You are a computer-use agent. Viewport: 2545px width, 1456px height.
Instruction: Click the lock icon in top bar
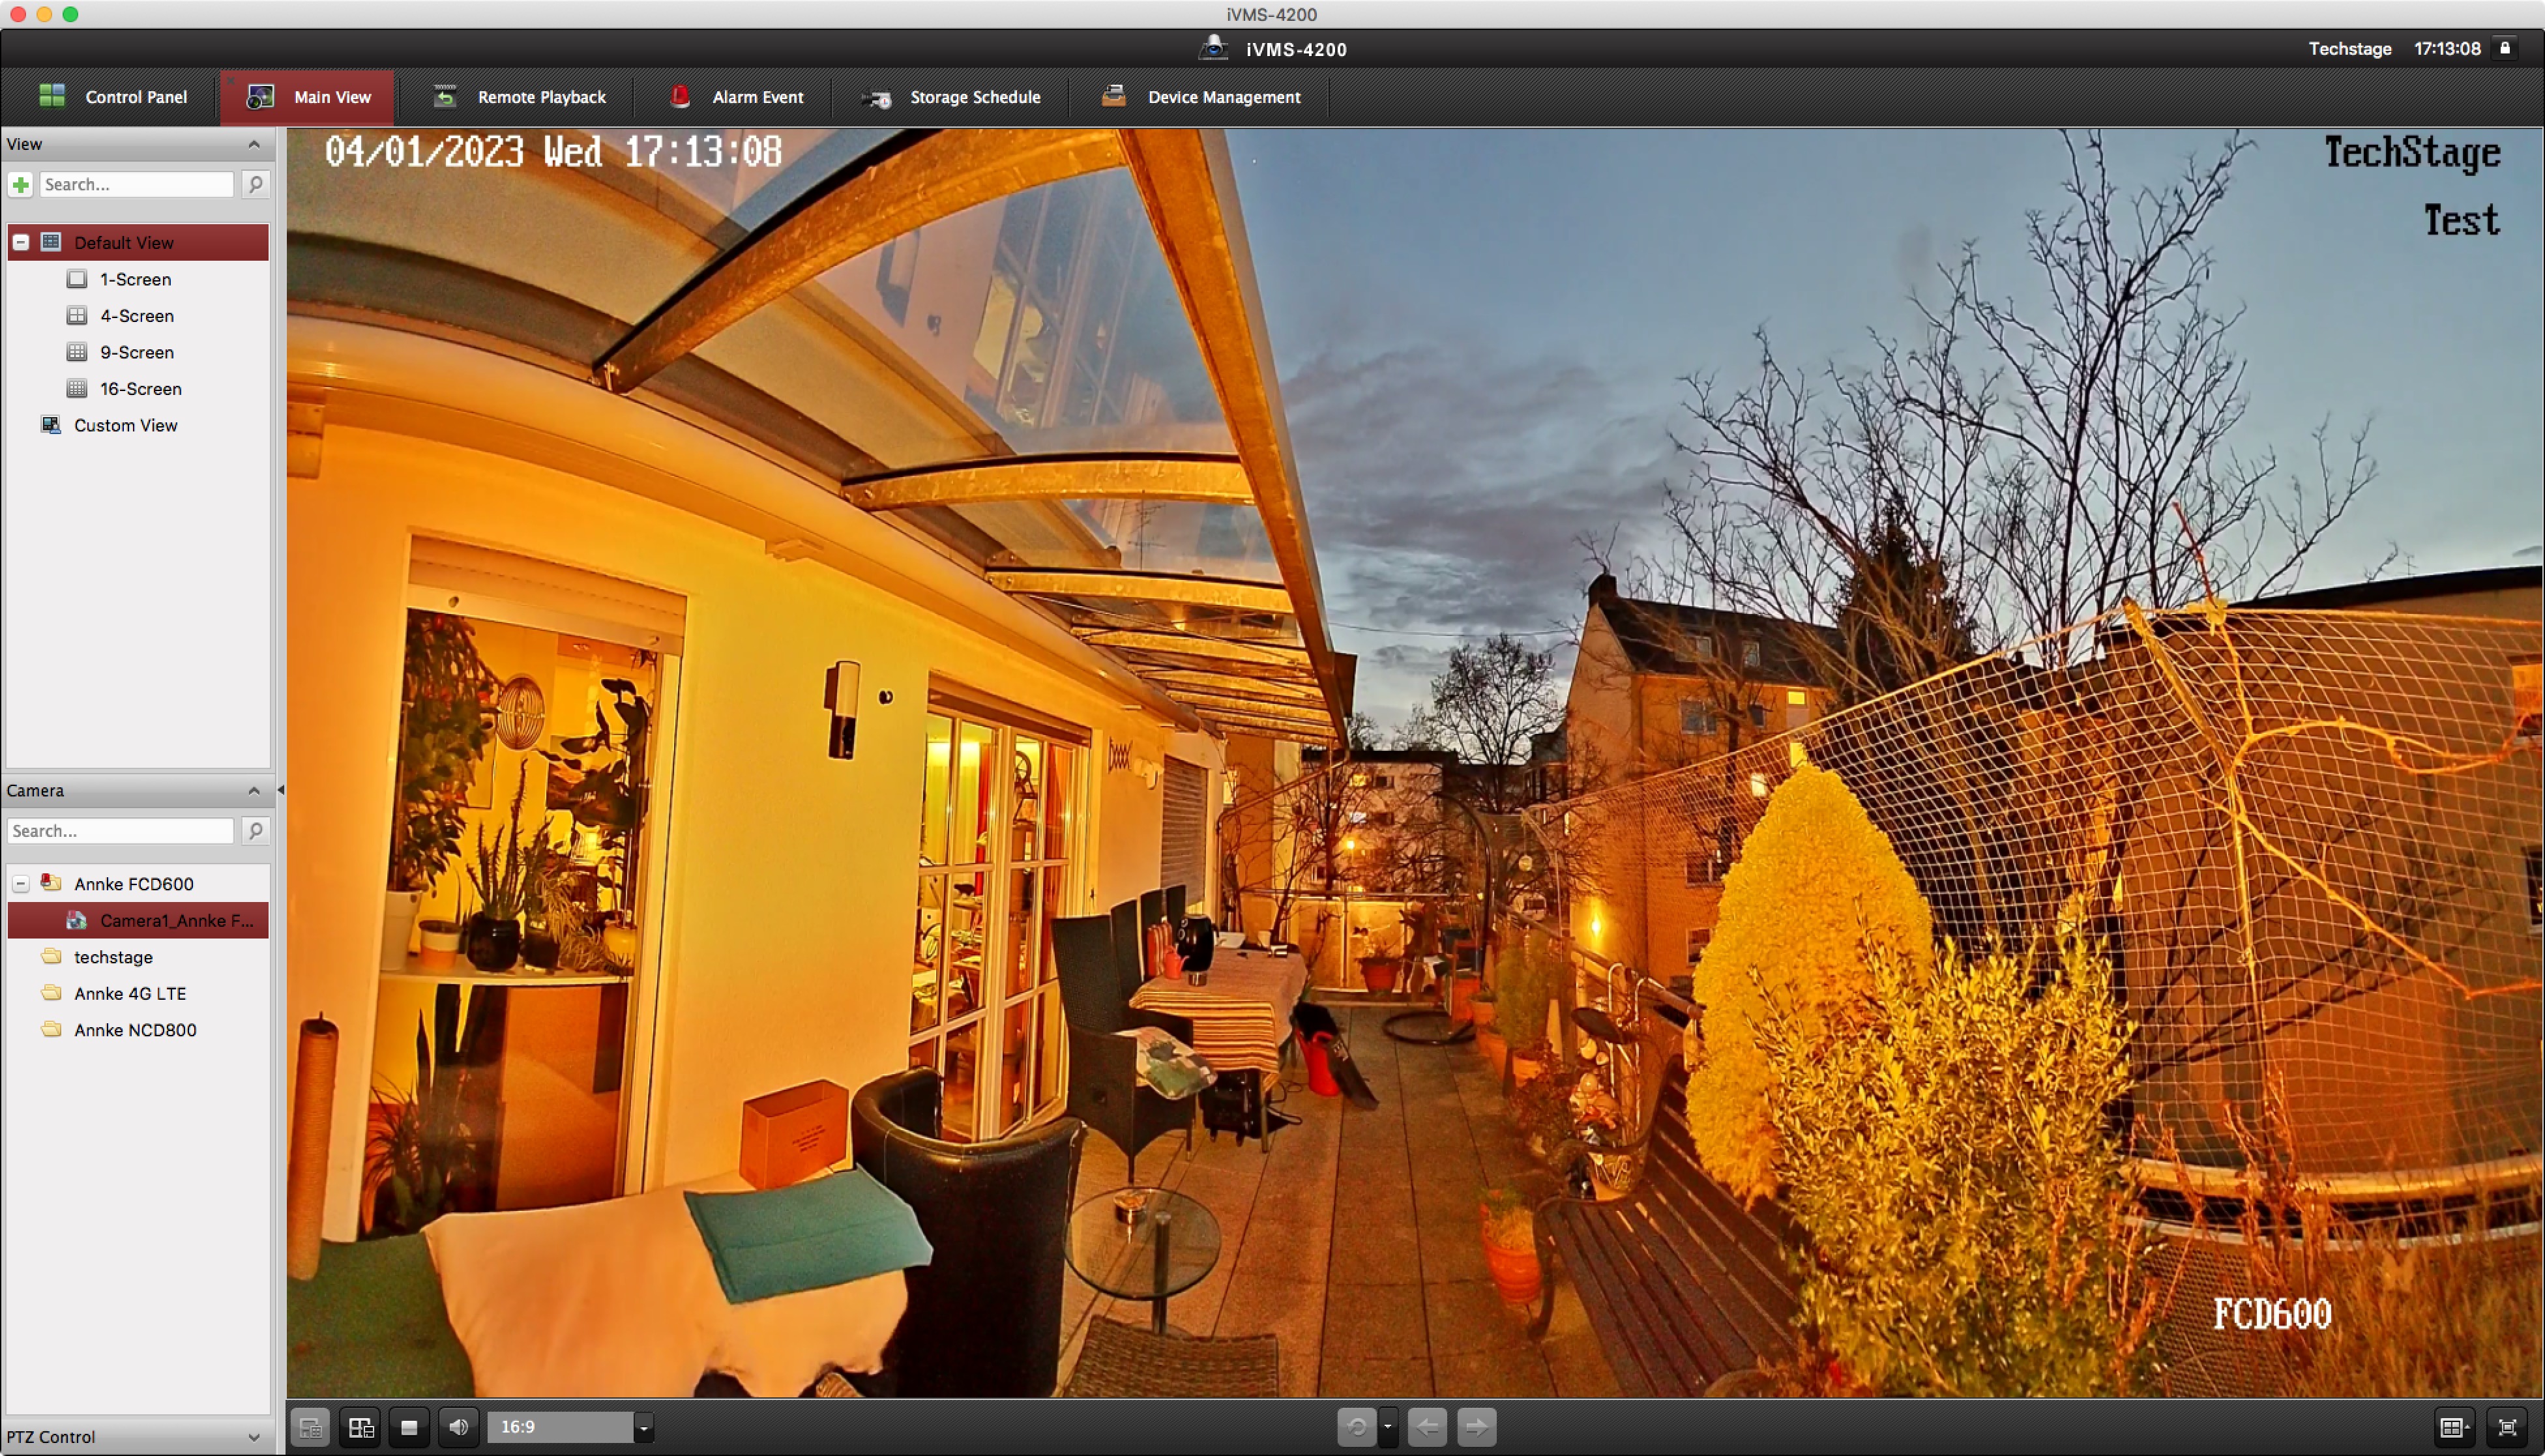tap(2505, 48)
